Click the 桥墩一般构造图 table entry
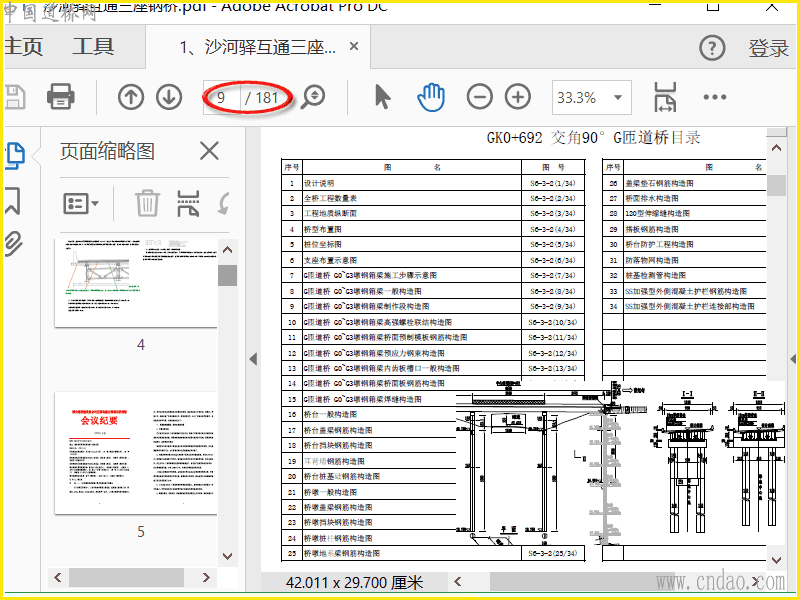The height and width of the screenshot is (600, 800). coord(331,492)
